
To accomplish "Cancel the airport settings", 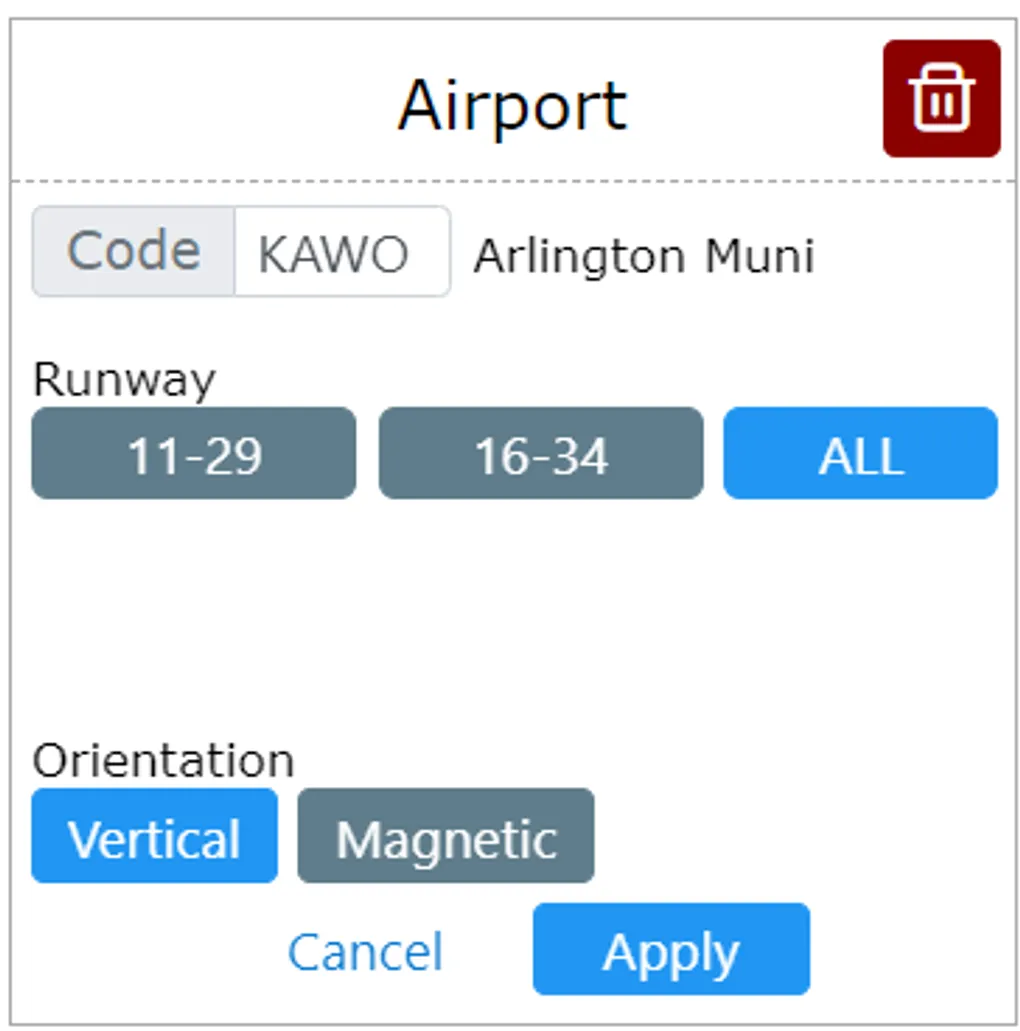I will [365, 951].
